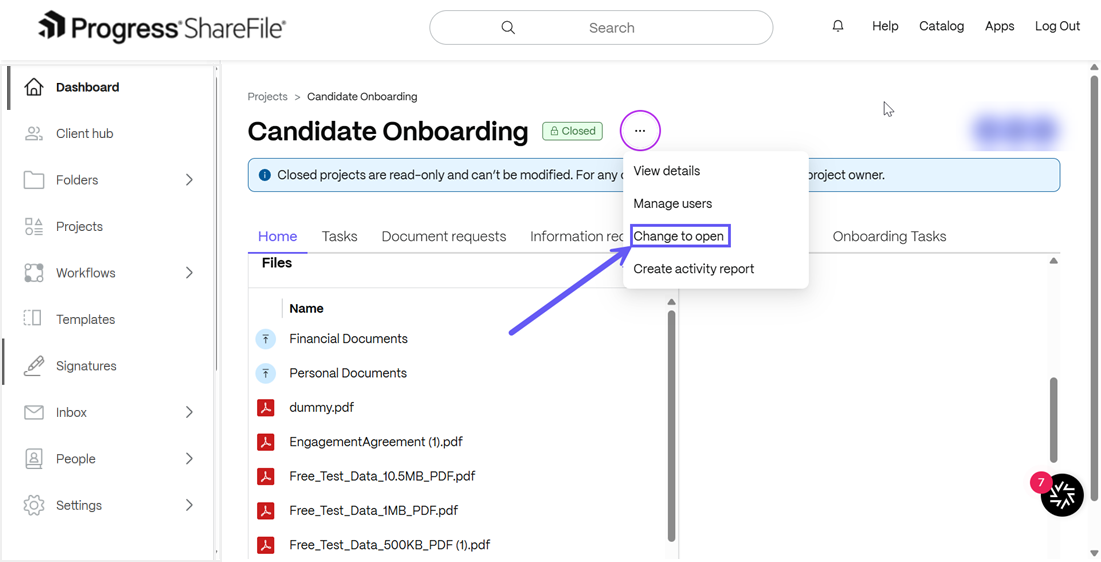Viewport: 1101px width, 562px height.
Task: Expand the Workflows sidebar chevron
Action: point(189,273)
